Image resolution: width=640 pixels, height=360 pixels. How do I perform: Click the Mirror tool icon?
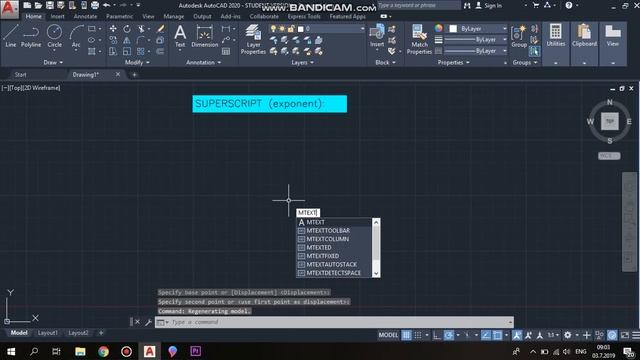pos(127,40)
